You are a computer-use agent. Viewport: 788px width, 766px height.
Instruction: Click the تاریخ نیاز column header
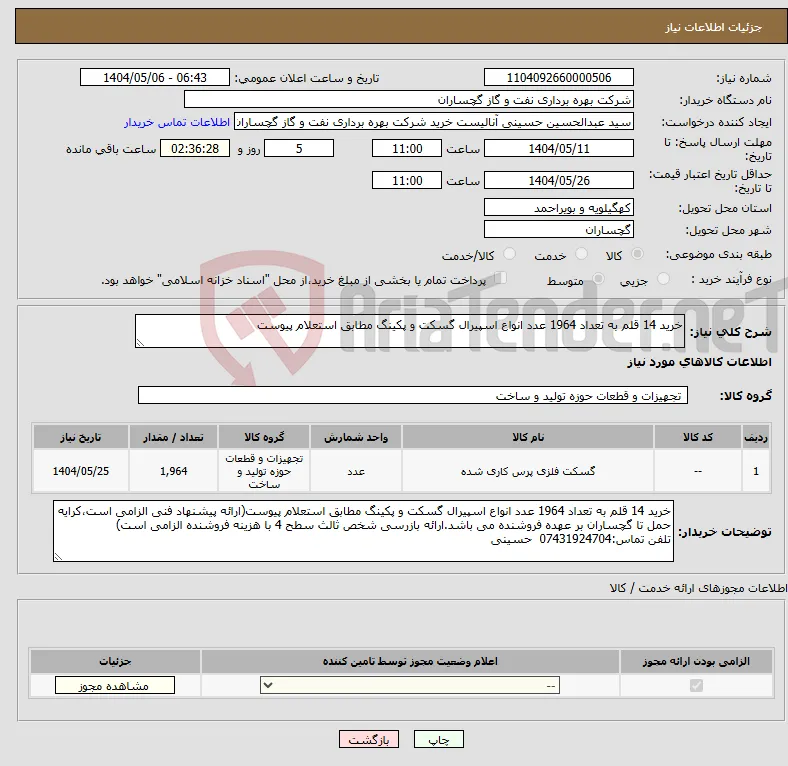coord(81,437)
